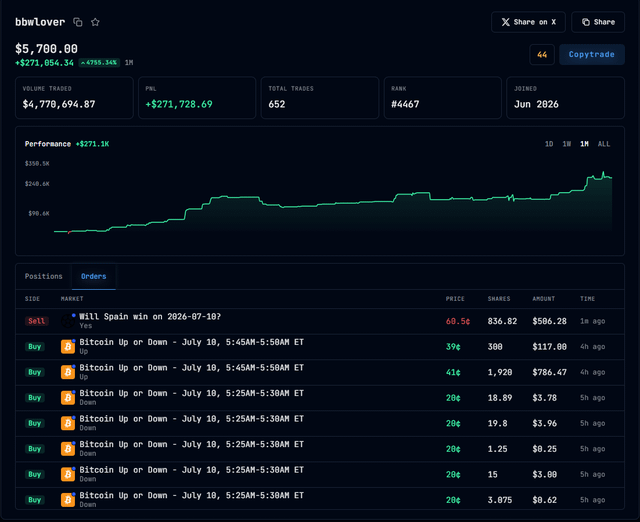Click Bitcoin icon on the $0.25 row
Viewport: 640px width, 522px height.
pyautogui.click(x=68, y=449)
